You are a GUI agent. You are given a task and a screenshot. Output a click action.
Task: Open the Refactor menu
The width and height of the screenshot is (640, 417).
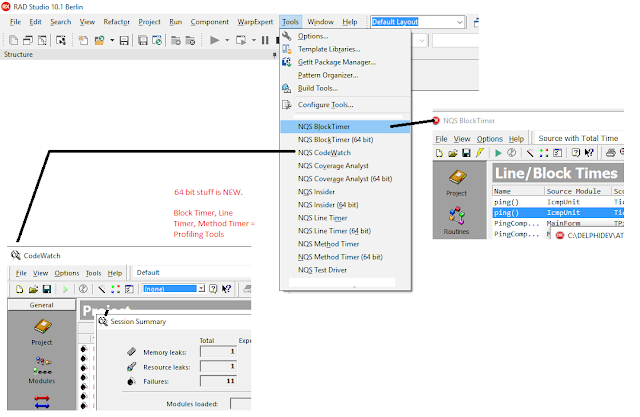(116, 22)
